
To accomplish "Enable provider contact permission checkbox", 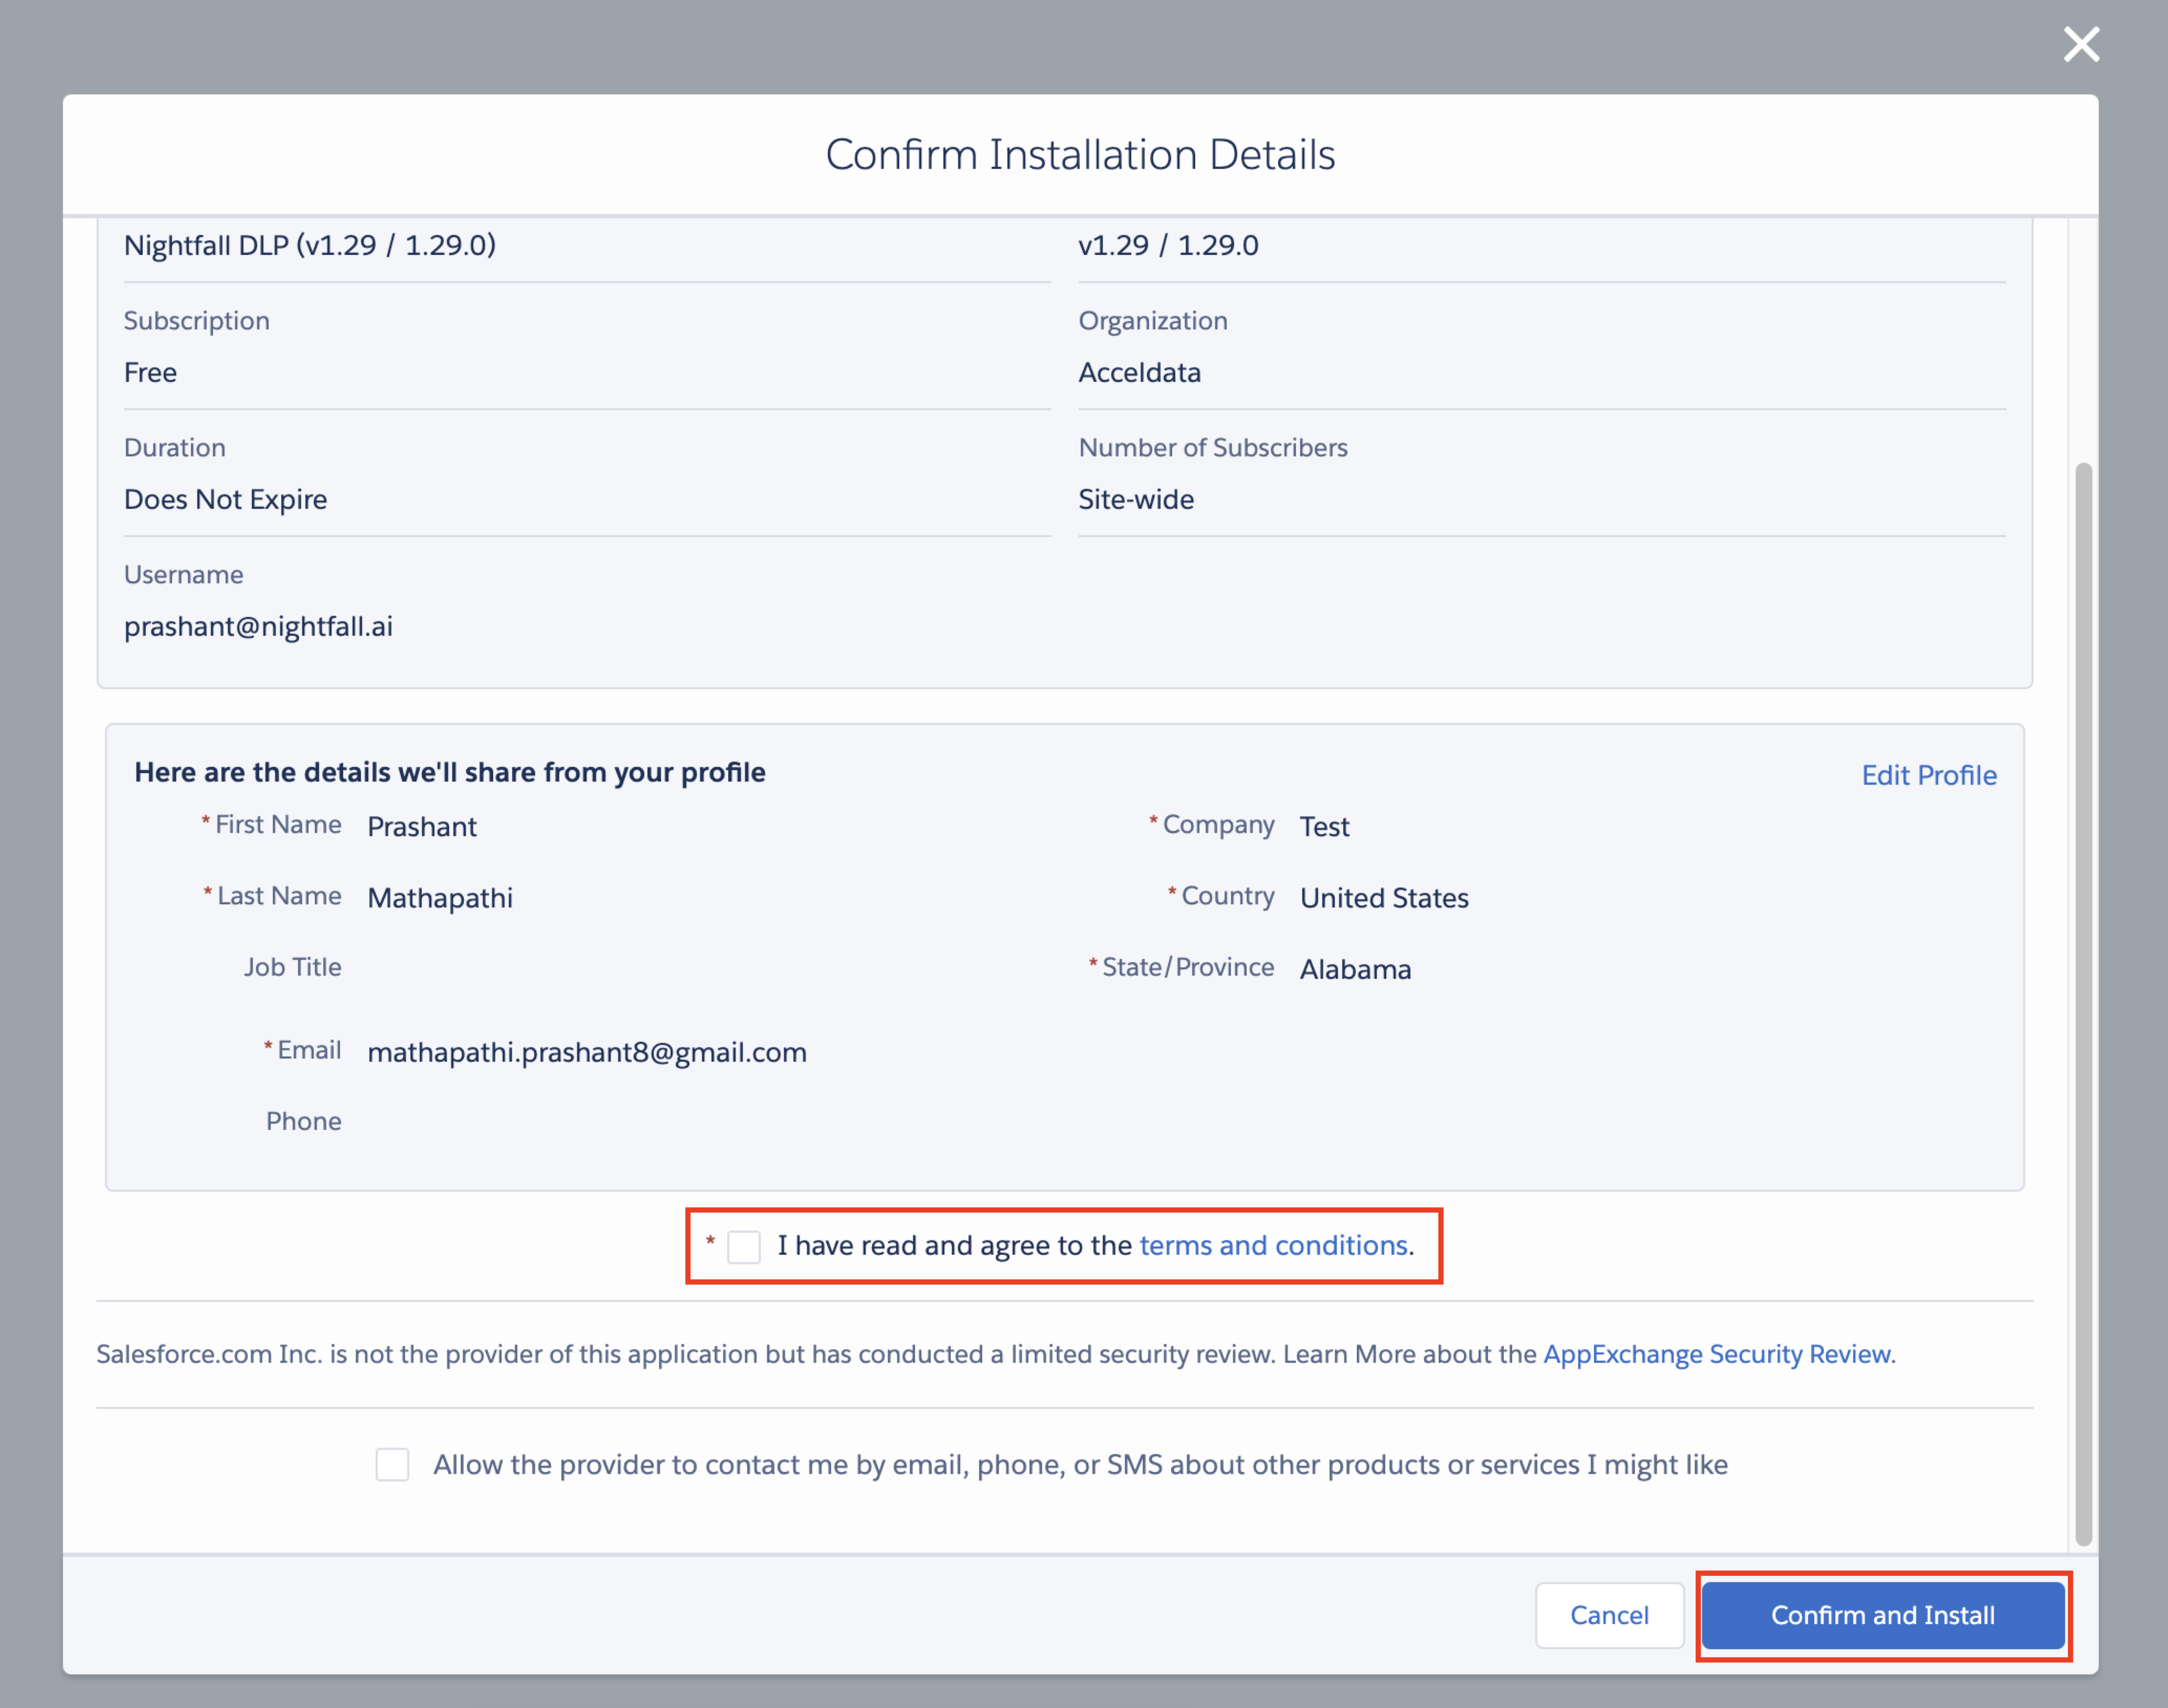I will (392, 1464).
